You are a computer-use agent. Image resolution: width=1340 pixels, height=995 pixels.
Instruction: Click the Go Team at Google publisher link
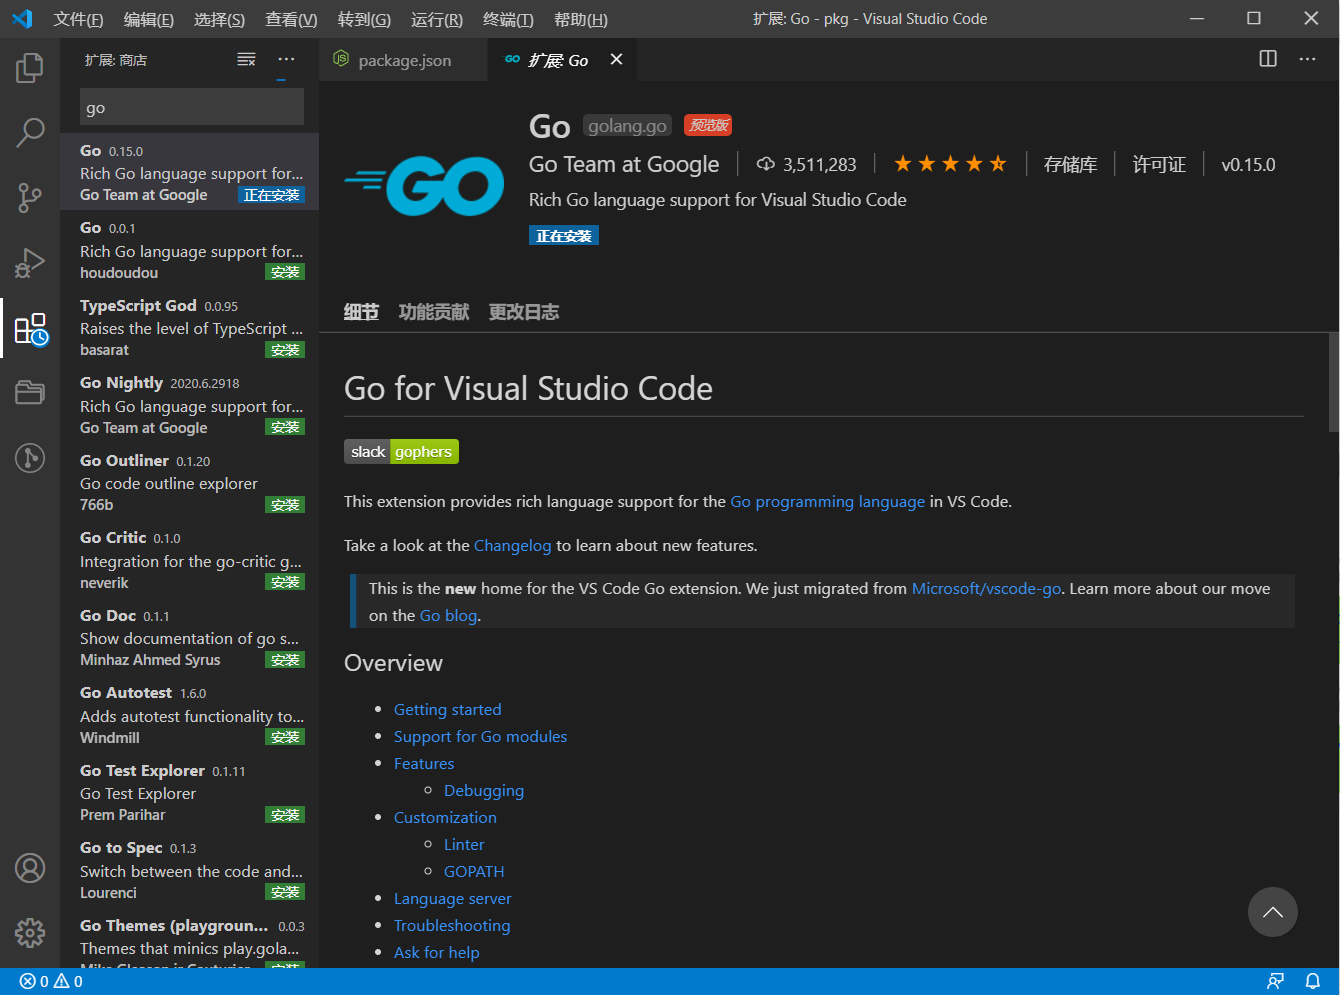click(624, 165)
